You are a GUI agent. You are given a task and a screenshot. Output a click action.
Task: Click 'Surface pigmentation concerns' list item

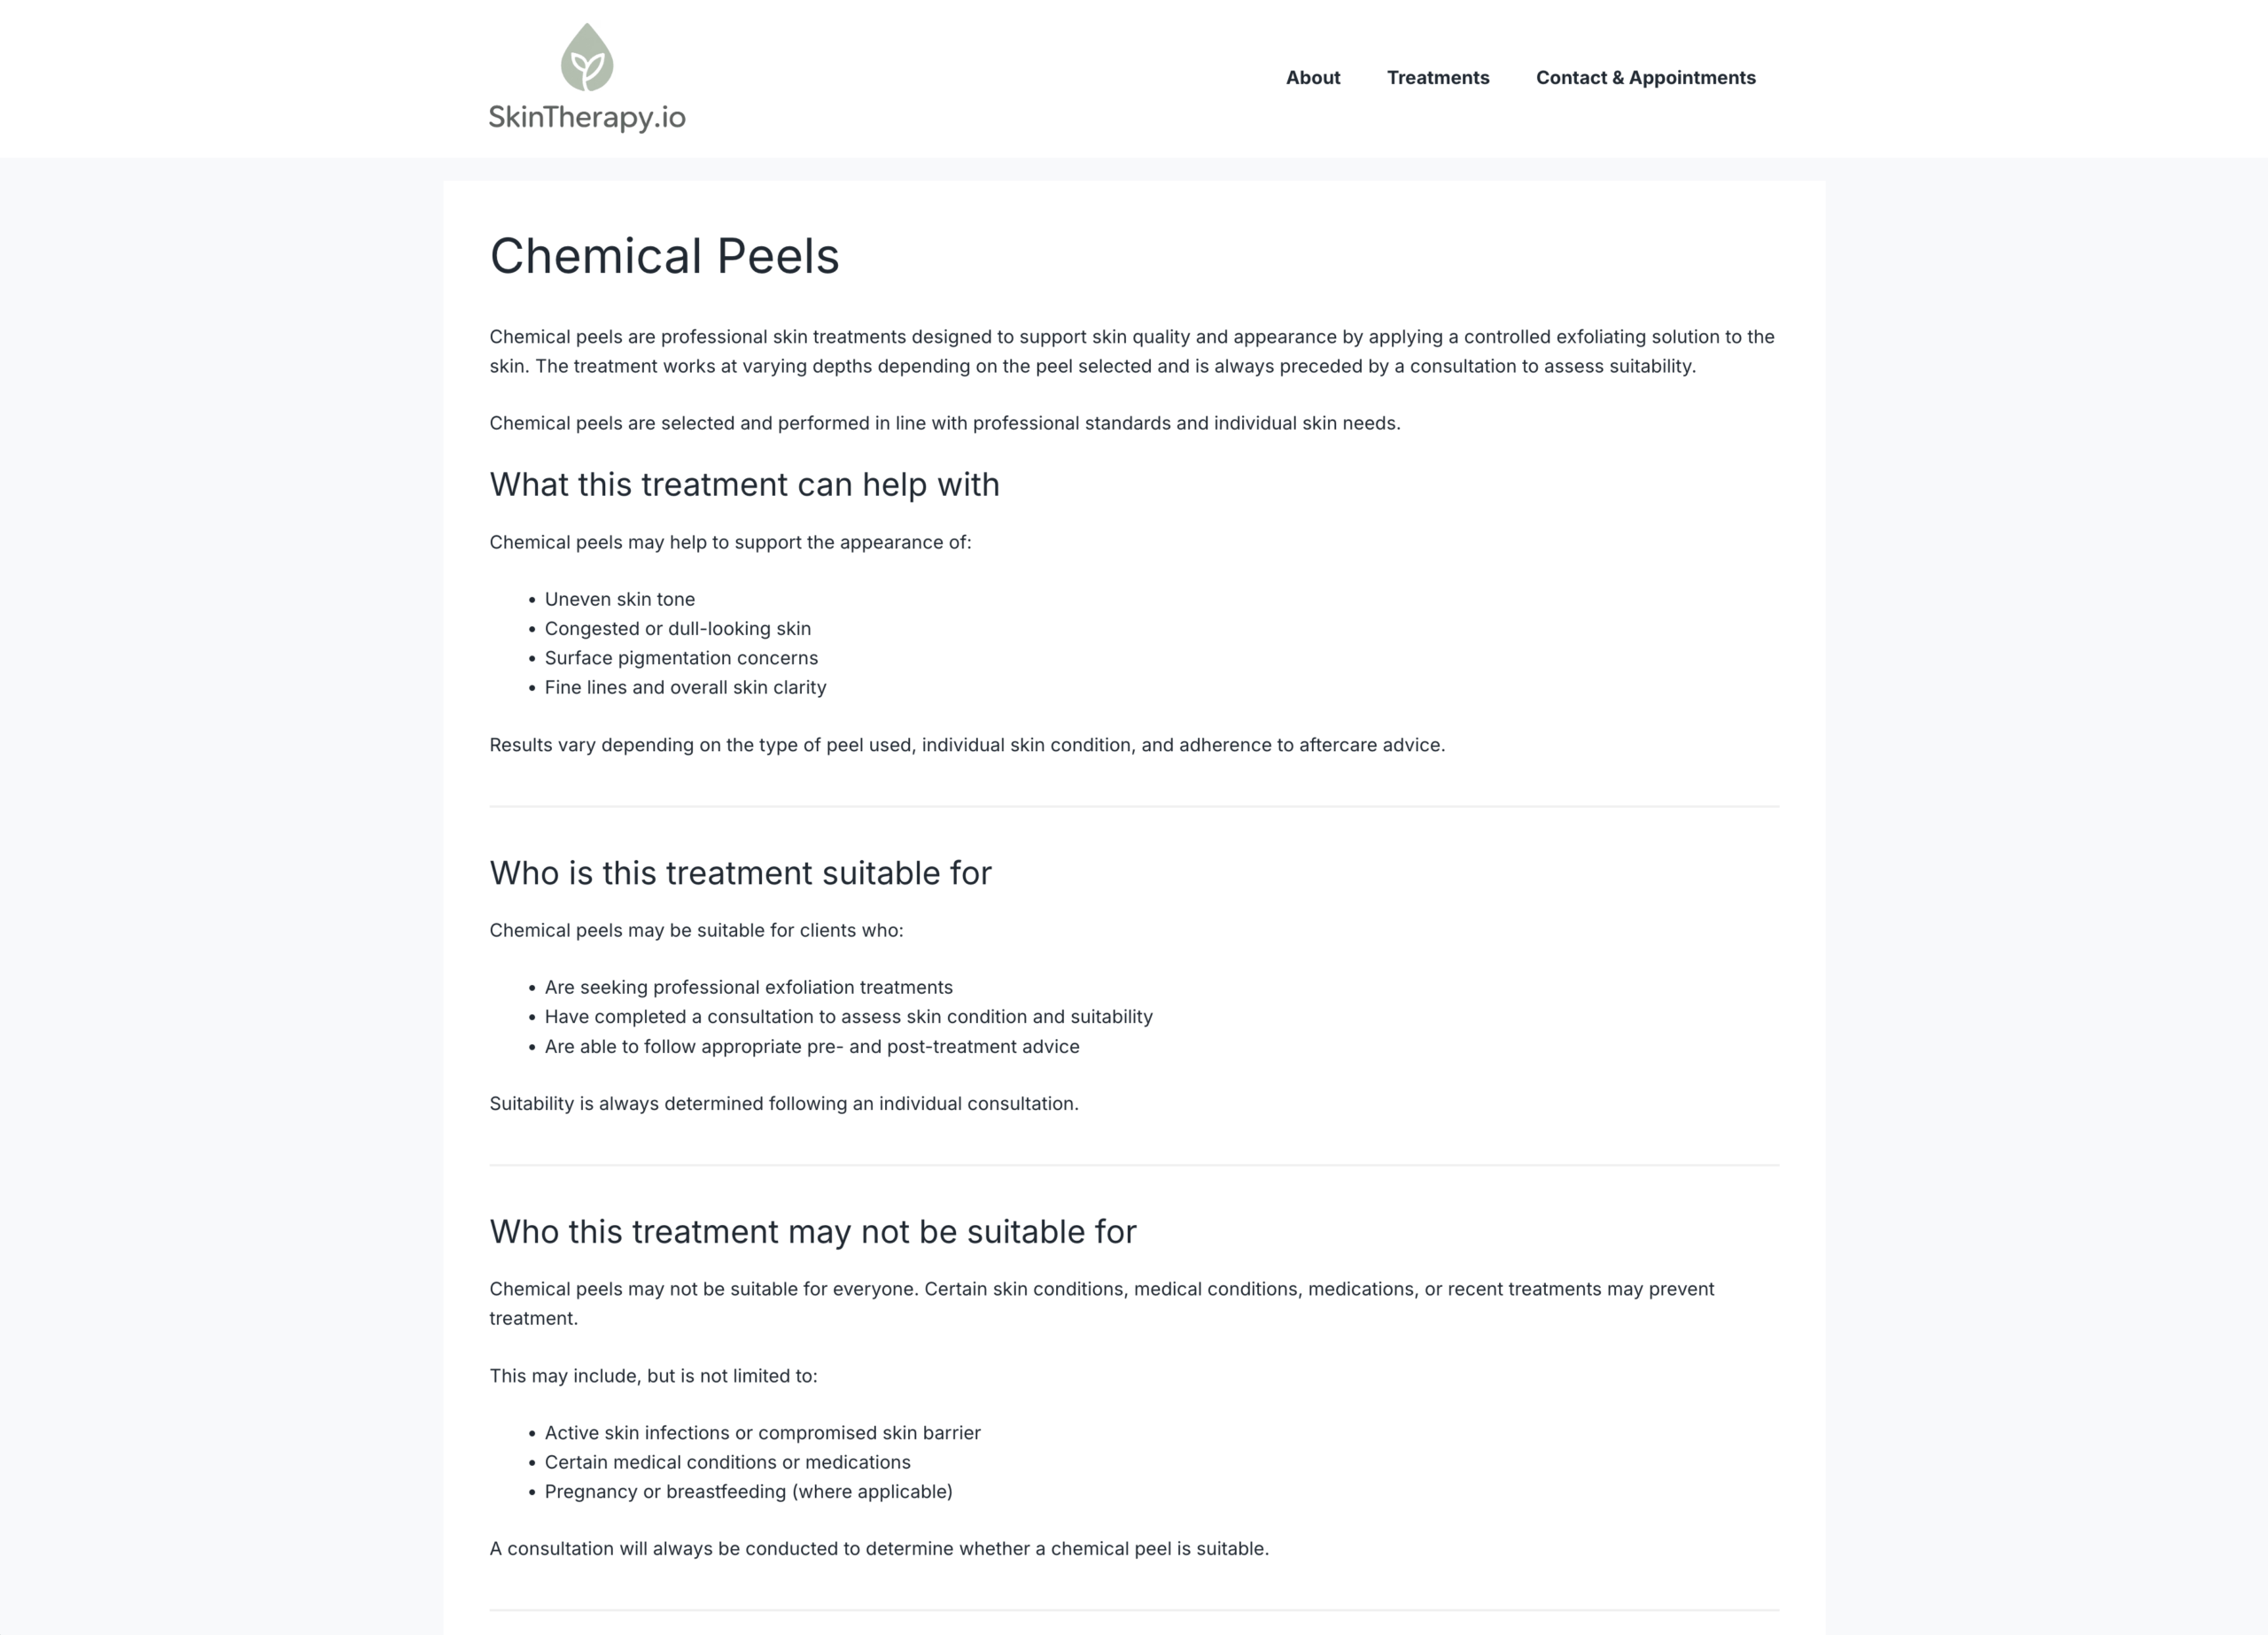point(681,658)
